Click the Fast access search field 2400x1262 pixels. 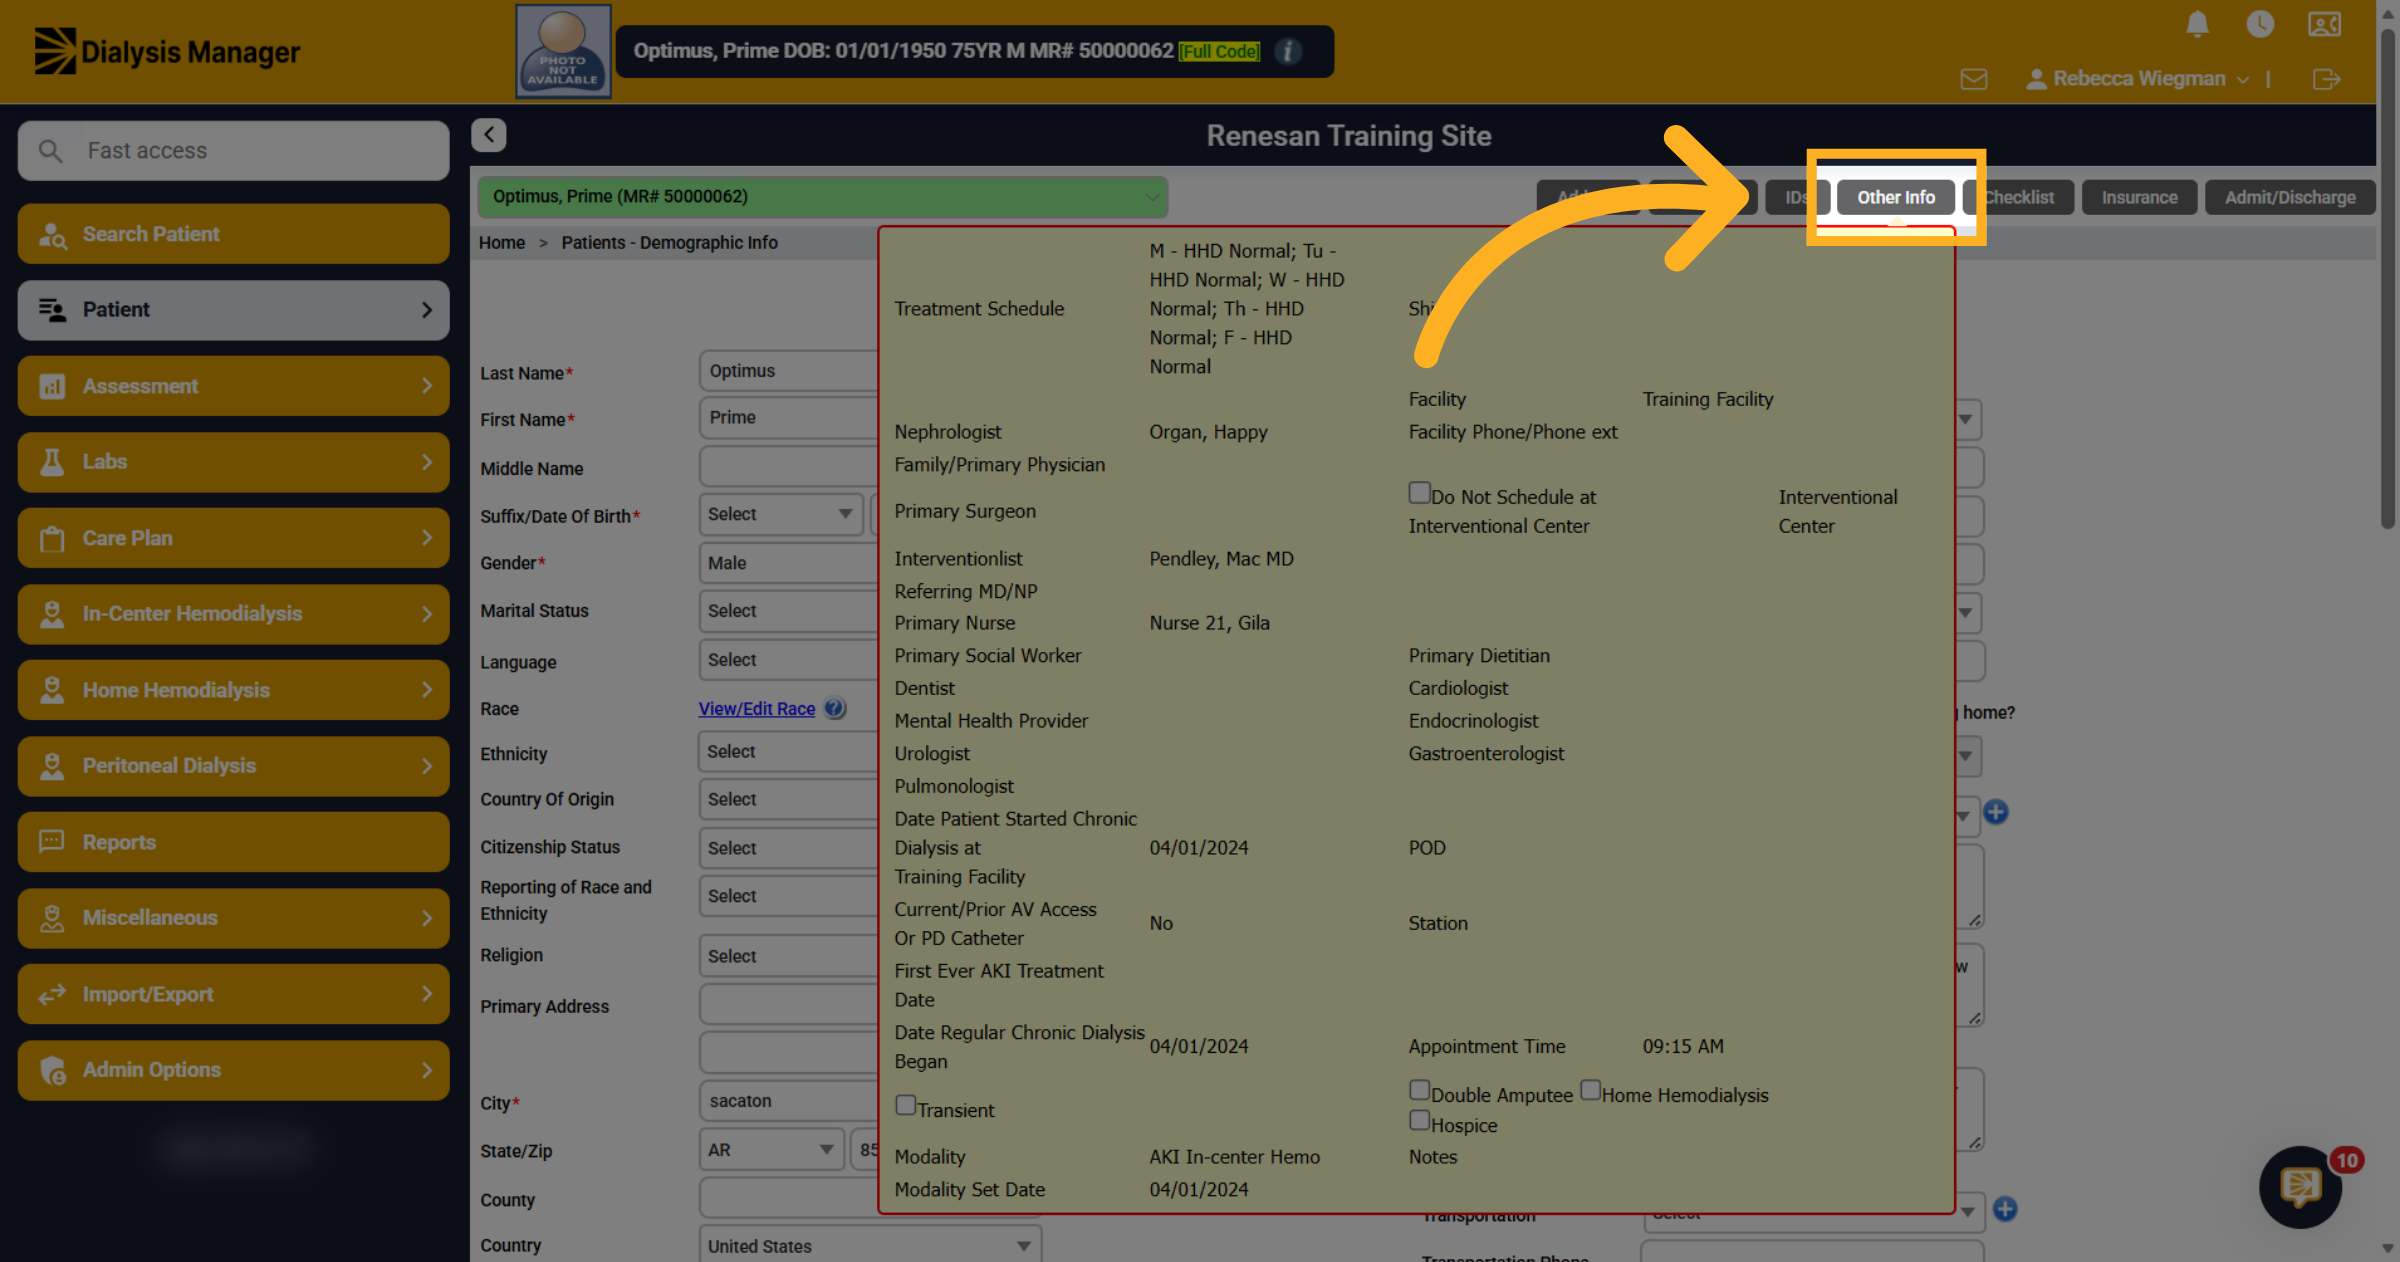click(x=233, y=151)
